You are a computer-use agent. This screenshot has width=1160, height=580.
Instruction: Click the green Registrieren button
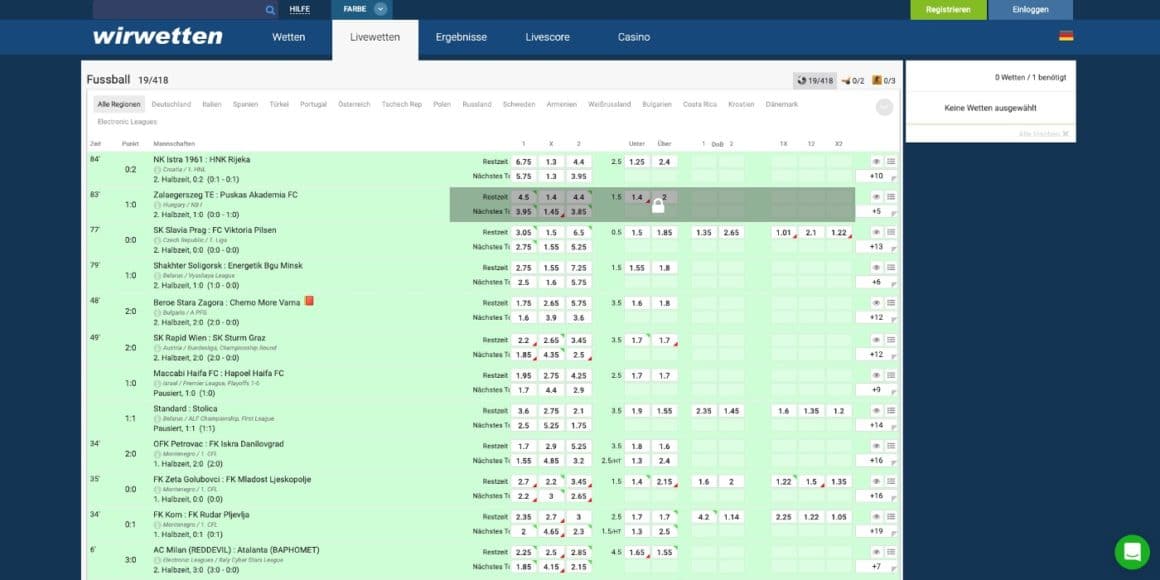pos(948,10)
